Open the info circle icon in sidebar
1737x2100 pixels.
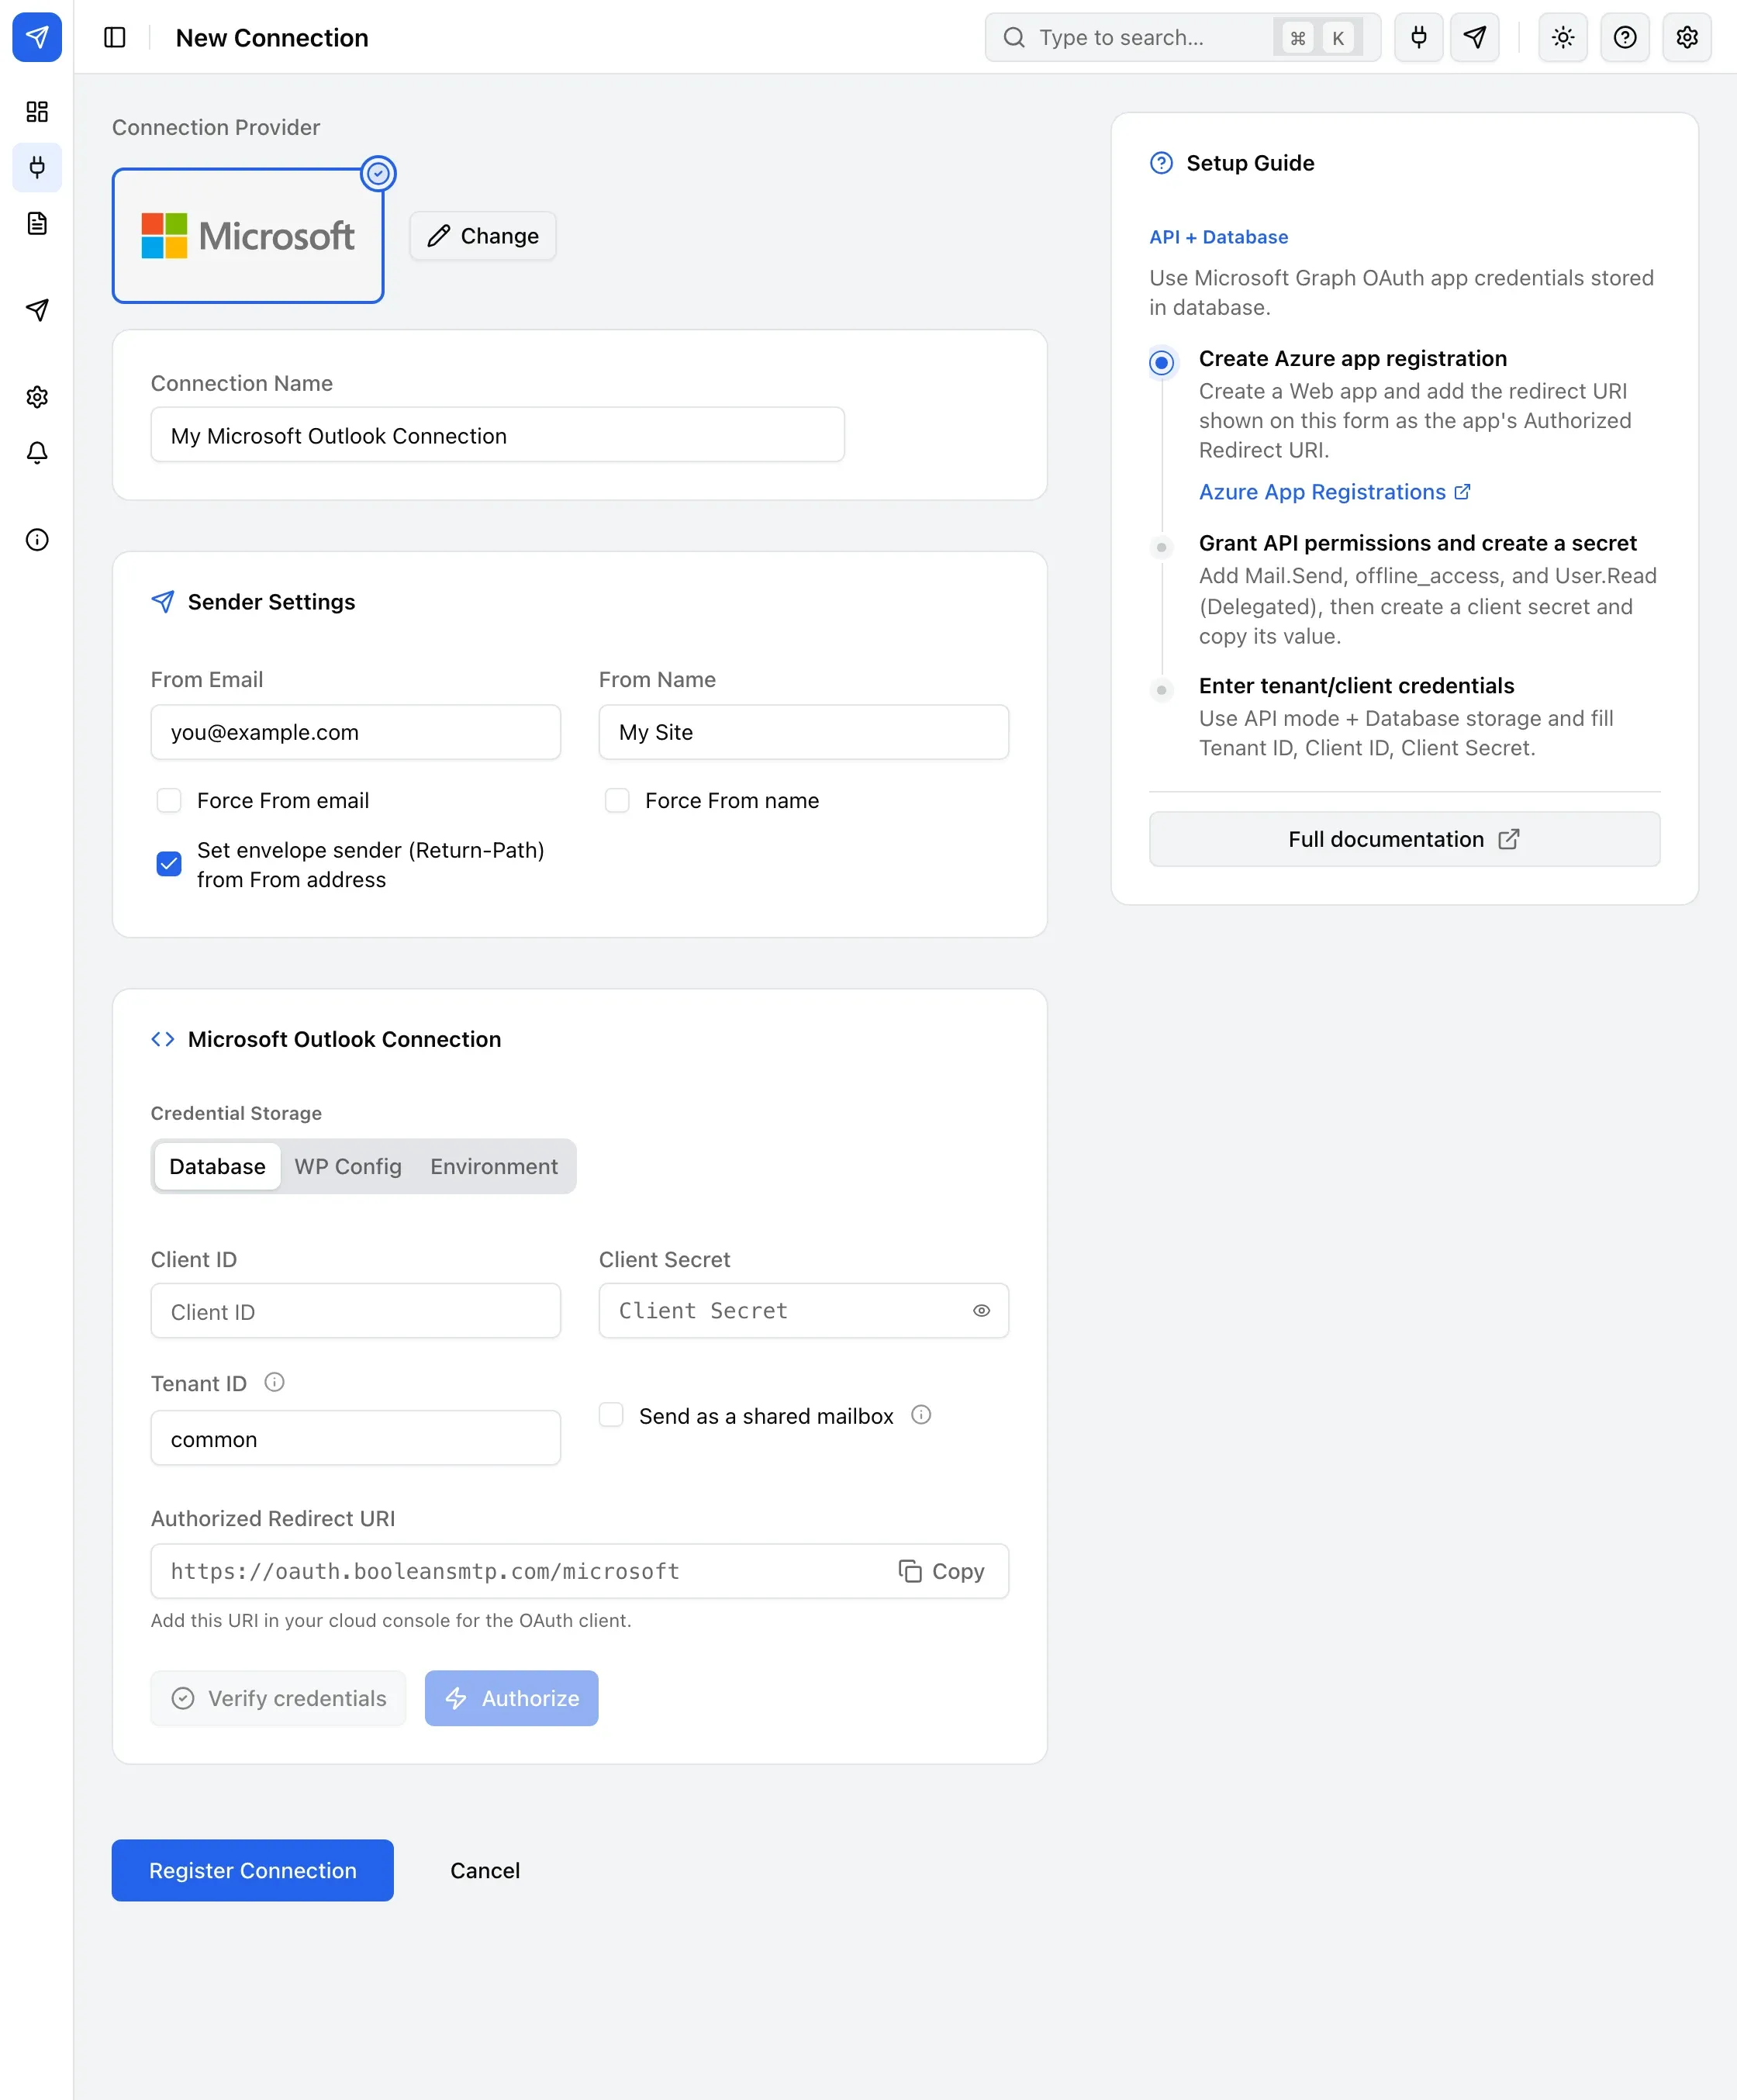pos(37,540)
